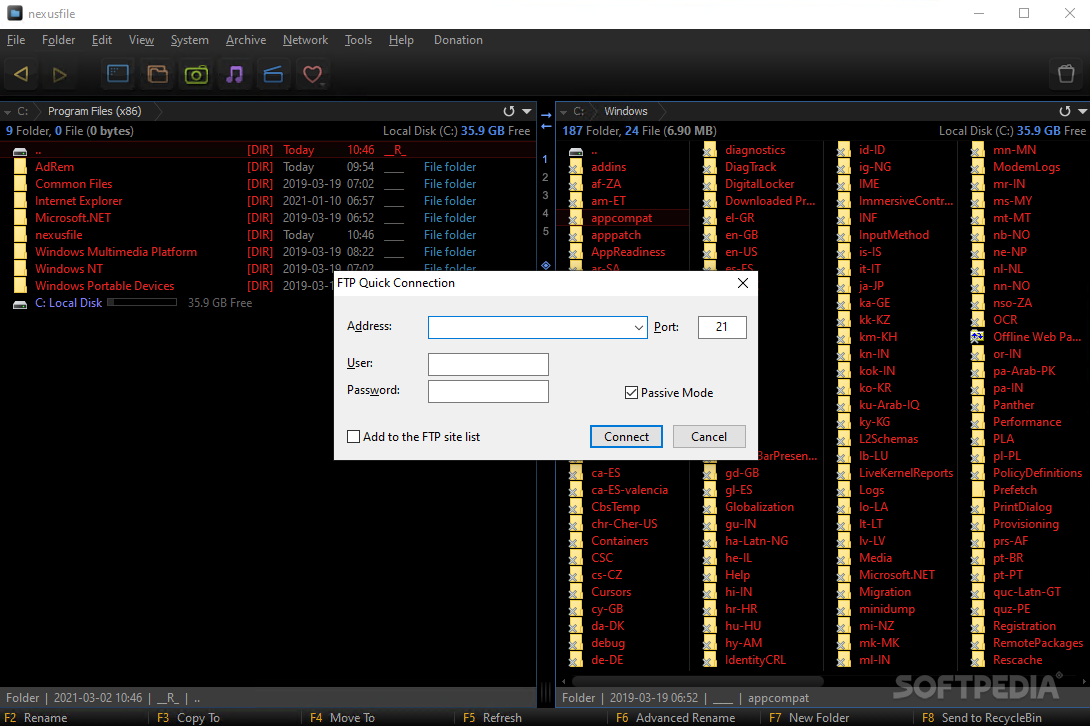This screenshot has width=1090, height=726.
Task: Click tab number 3 on center divider
Action: 545,195
